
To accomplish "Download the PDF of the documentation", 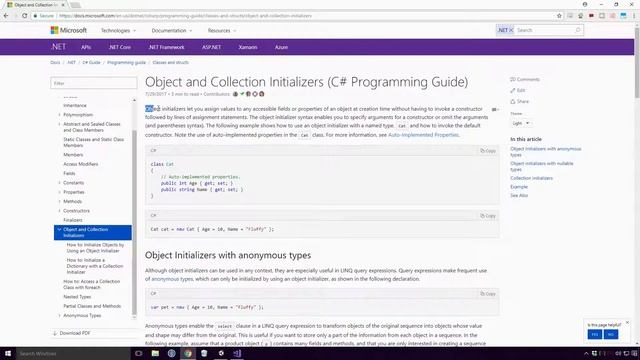I will coord(72,333).
